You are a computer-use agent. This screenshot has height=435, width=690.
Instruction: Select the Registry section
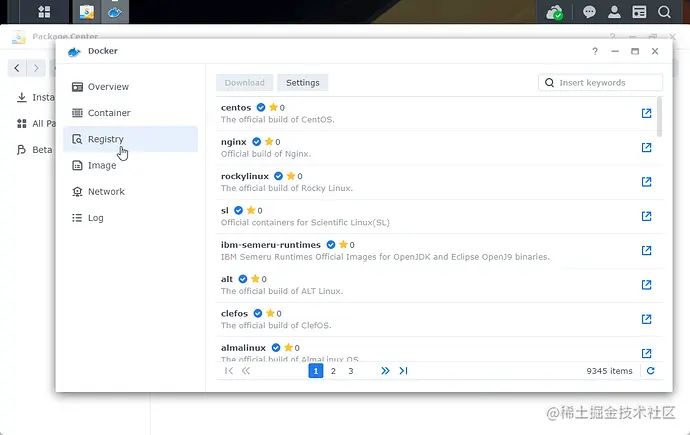pos(130,139)
